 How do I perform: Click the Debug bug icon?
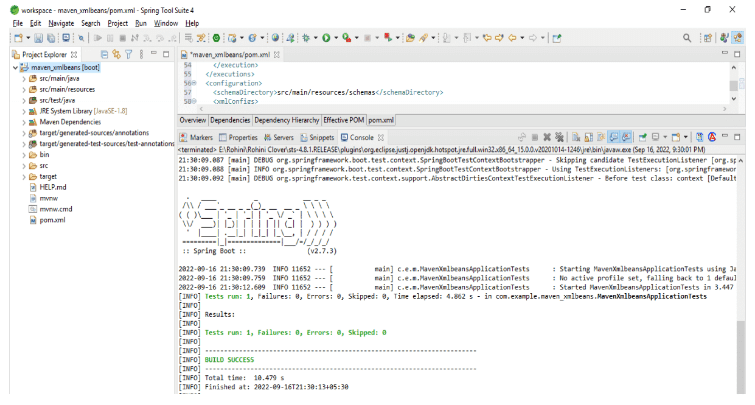pos(306,38)
